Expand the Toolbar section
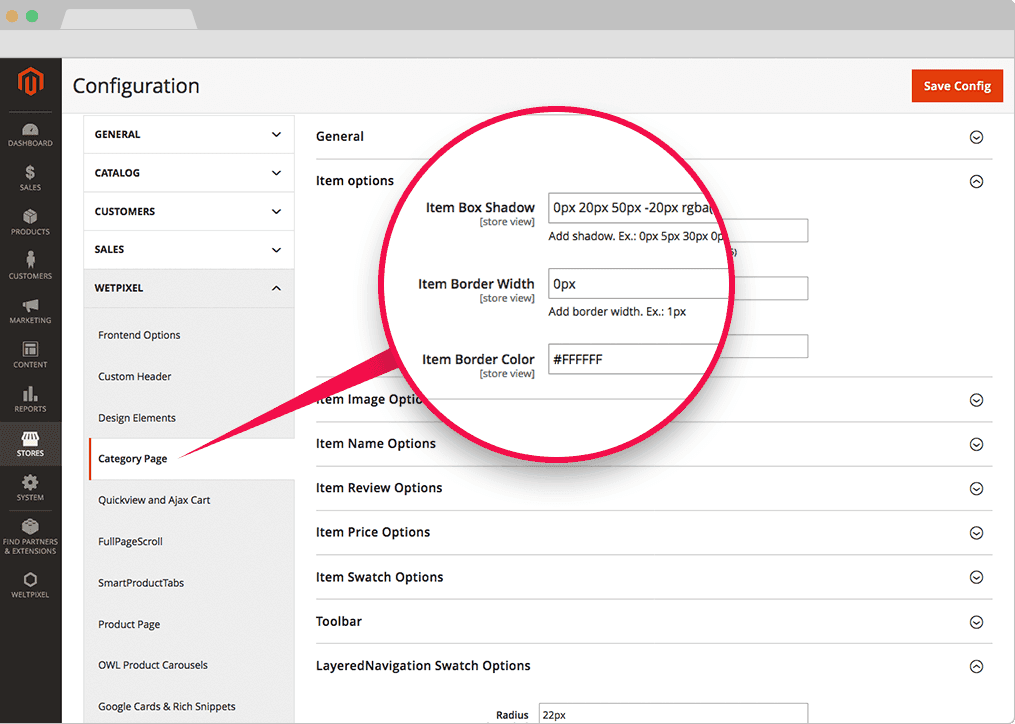The width and height of the screenshot is (1015, 724). click(976, 622)
